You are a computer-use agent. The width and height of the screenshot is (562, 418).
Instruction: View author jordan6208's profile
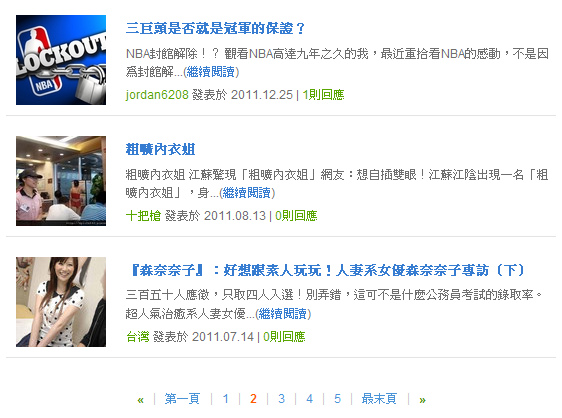click(157, 95)
